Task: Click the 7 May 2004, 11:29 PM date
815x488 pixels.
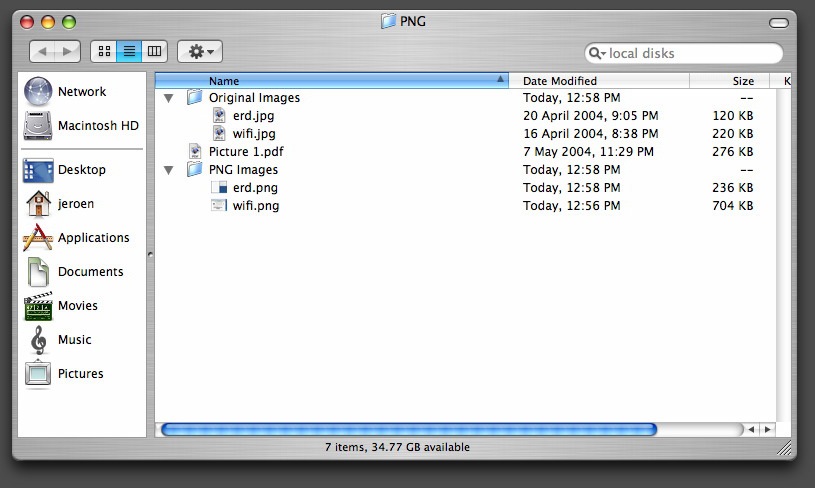Action: coord(588,152)
